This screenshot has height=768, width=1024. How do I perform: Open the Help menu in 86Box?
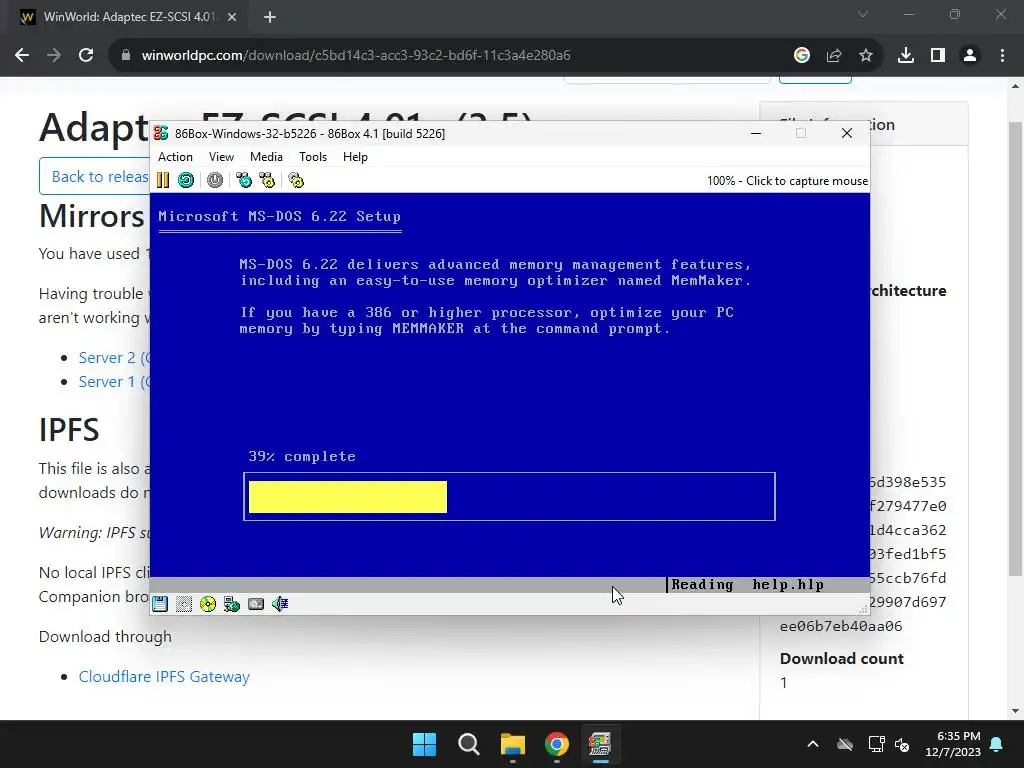pos(355,157)
